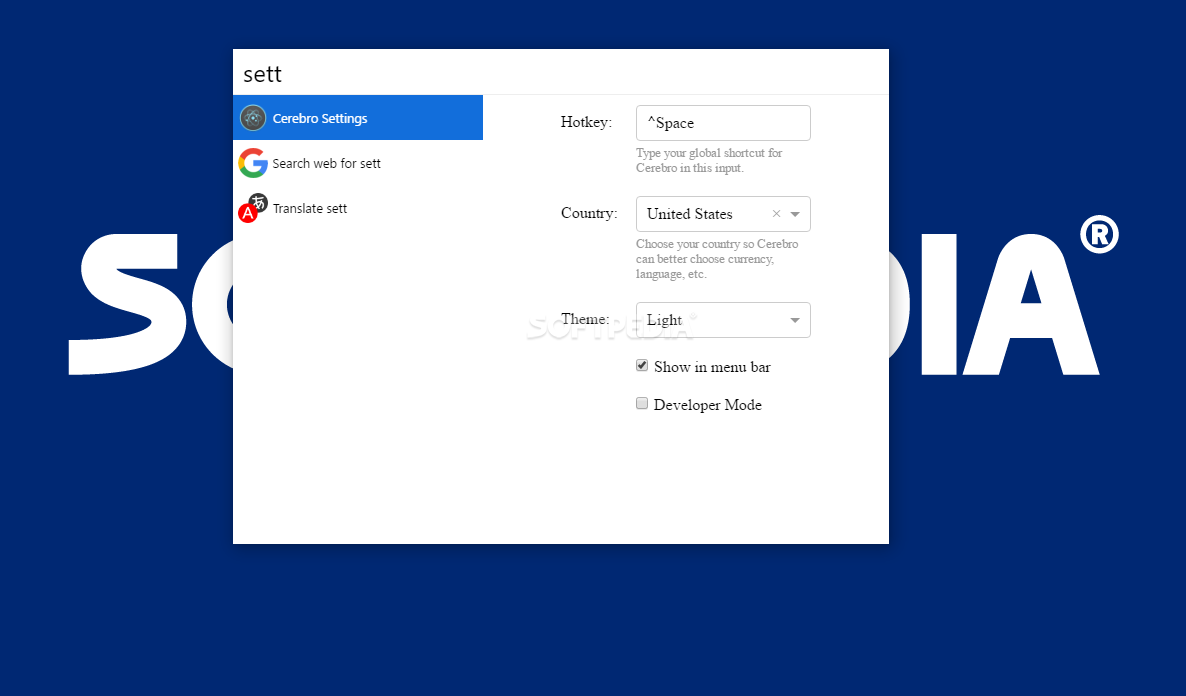Viewport: 1186px width, 696px height.
Task: Click the country help text about currency
Action: pyautogui.click(x=717, y=259)
